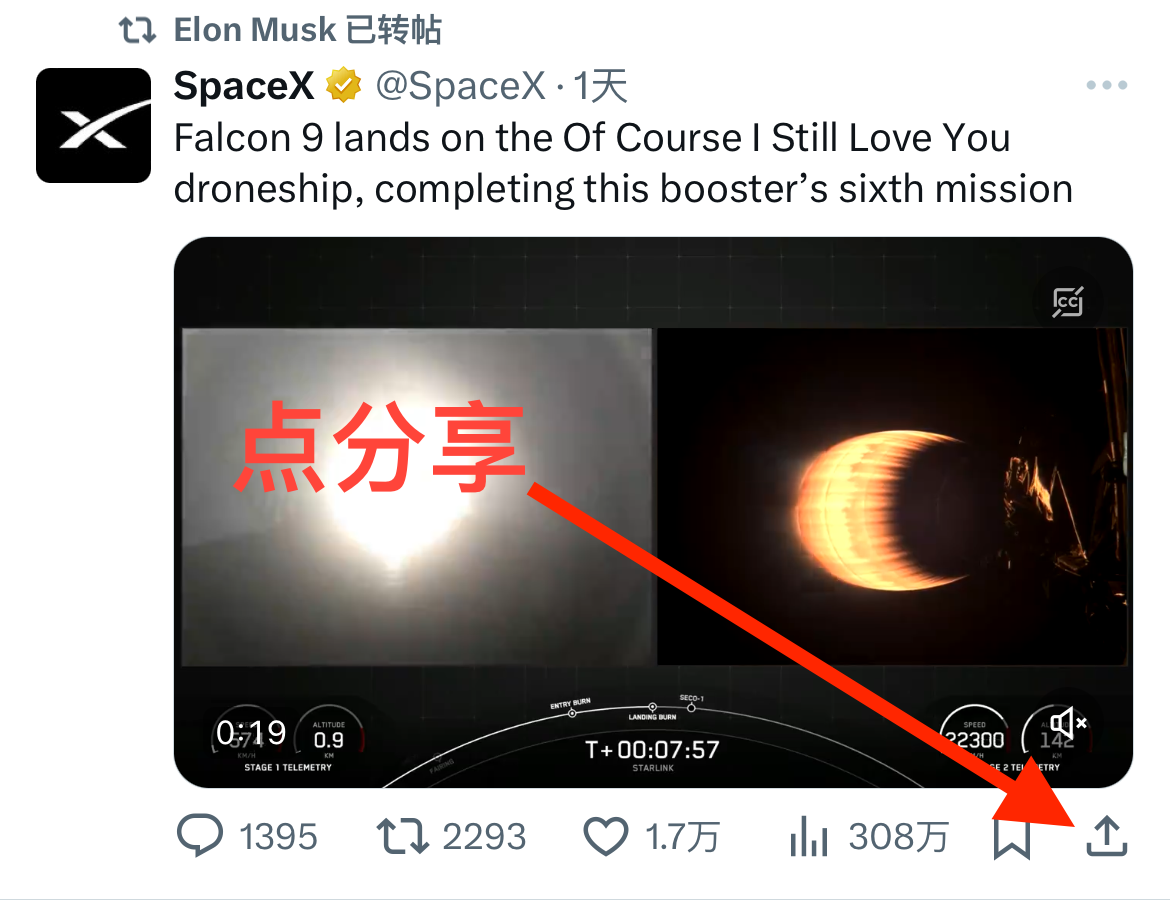The image size is (1170, 903).
Task: Click the 0:19 video time indicator
Action: tap(251, 733)
